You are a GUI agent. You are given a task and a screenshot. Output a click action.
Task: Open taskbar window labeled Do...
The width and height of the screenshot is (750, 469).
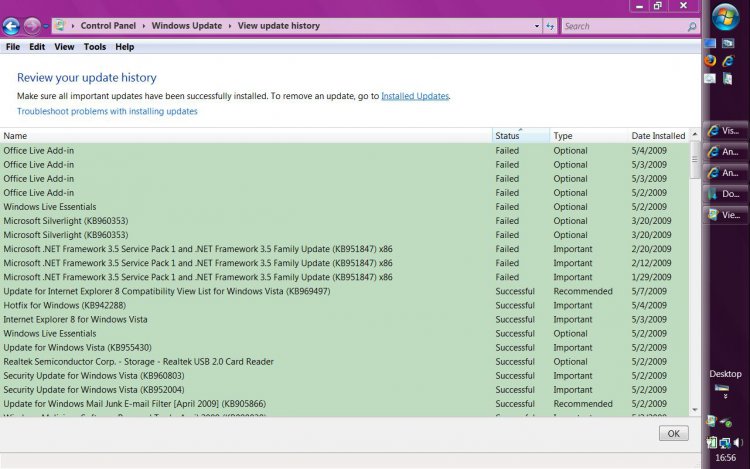(x=724, y=194)
